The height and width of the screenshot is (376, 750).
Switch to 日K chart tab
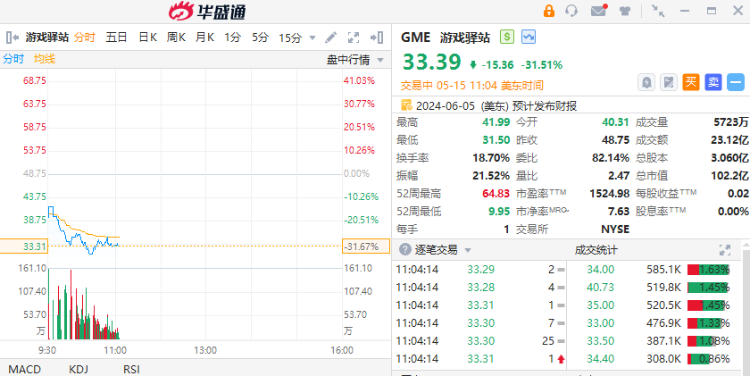pyautogui.click(x=148, y=37)
